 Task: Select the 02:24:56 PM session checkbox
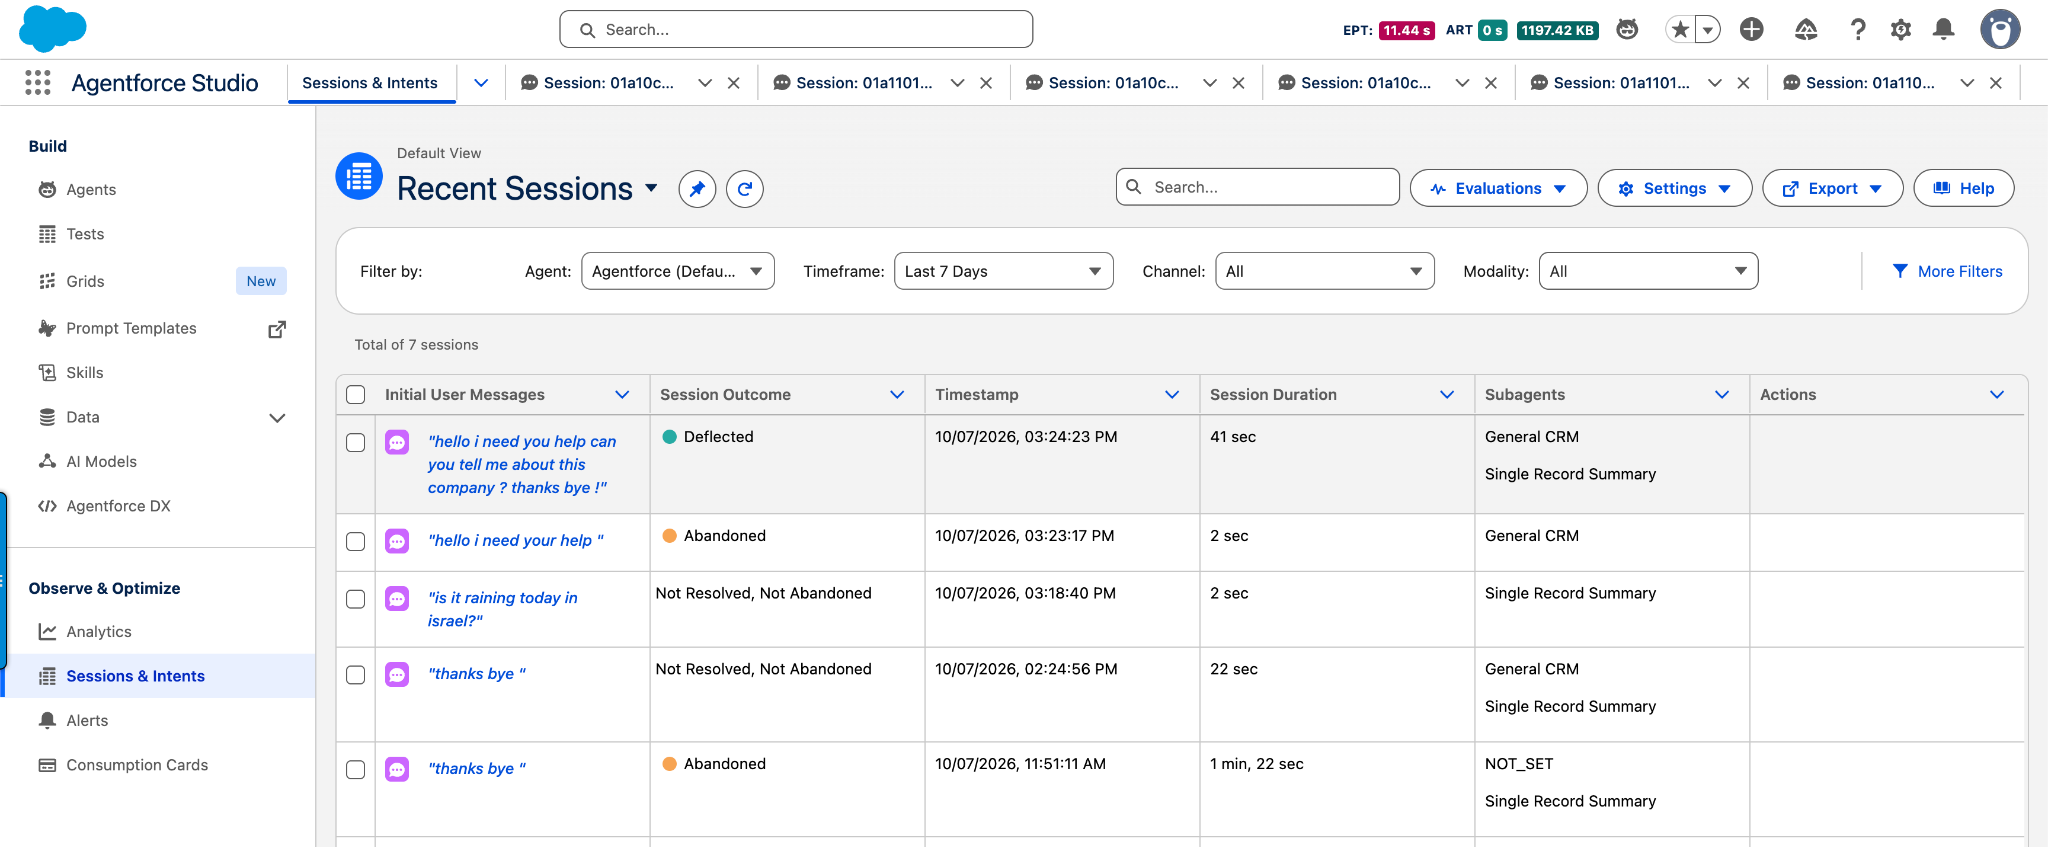[x=355, y=674]
